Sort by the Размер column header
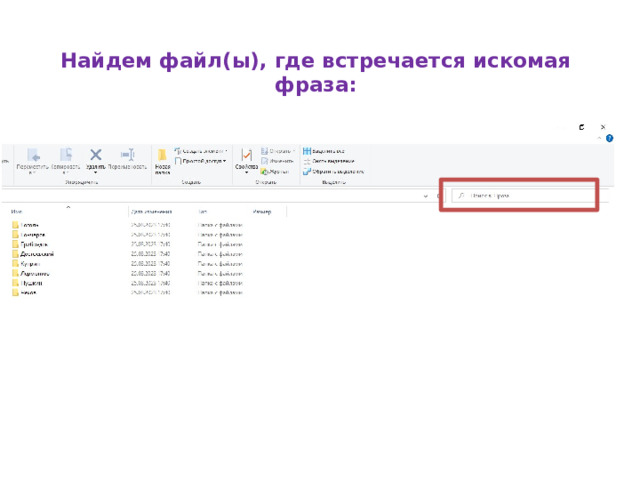The height and width of the screenshot is (480, 640). pos(262,211)
